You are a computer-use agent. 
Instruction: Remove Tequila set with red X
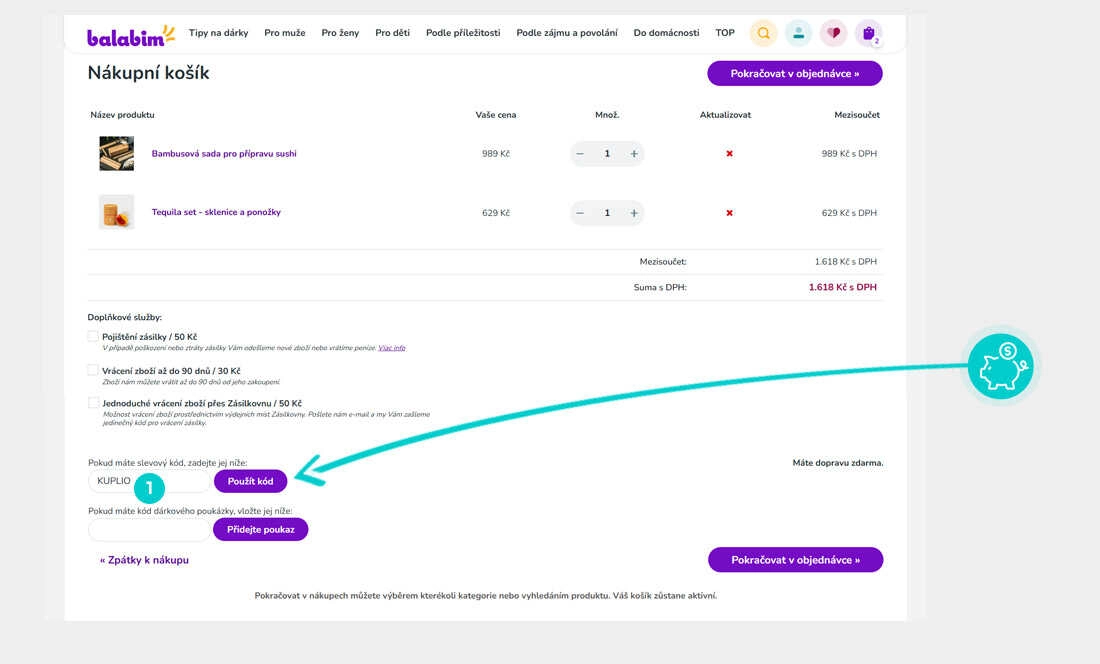click(729, 213)
